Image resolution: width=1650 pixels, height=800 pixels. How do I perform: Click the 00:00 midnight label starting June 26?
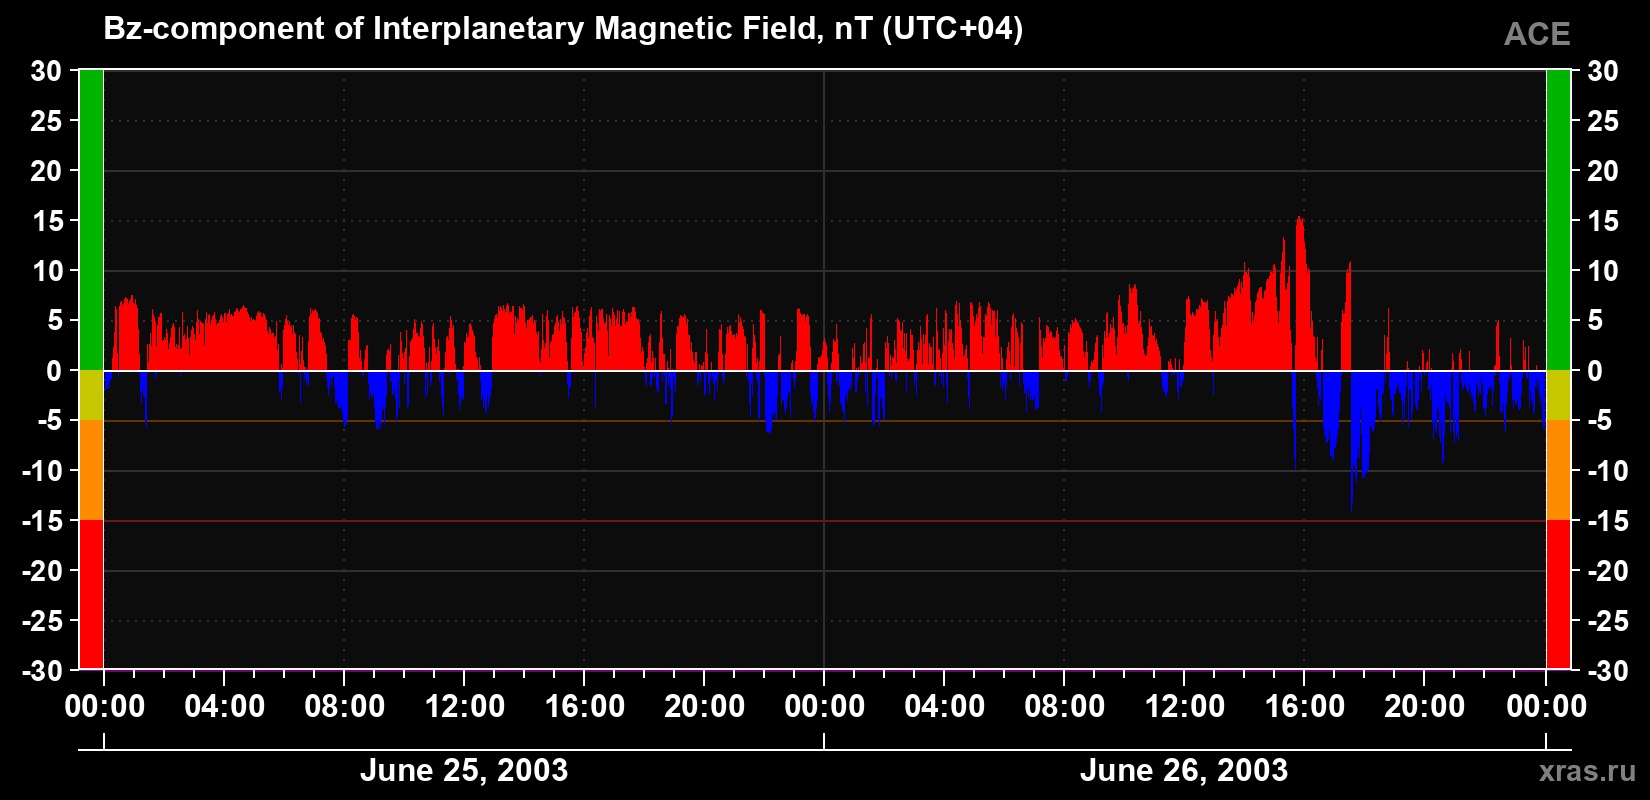click(x=824, y=707)
